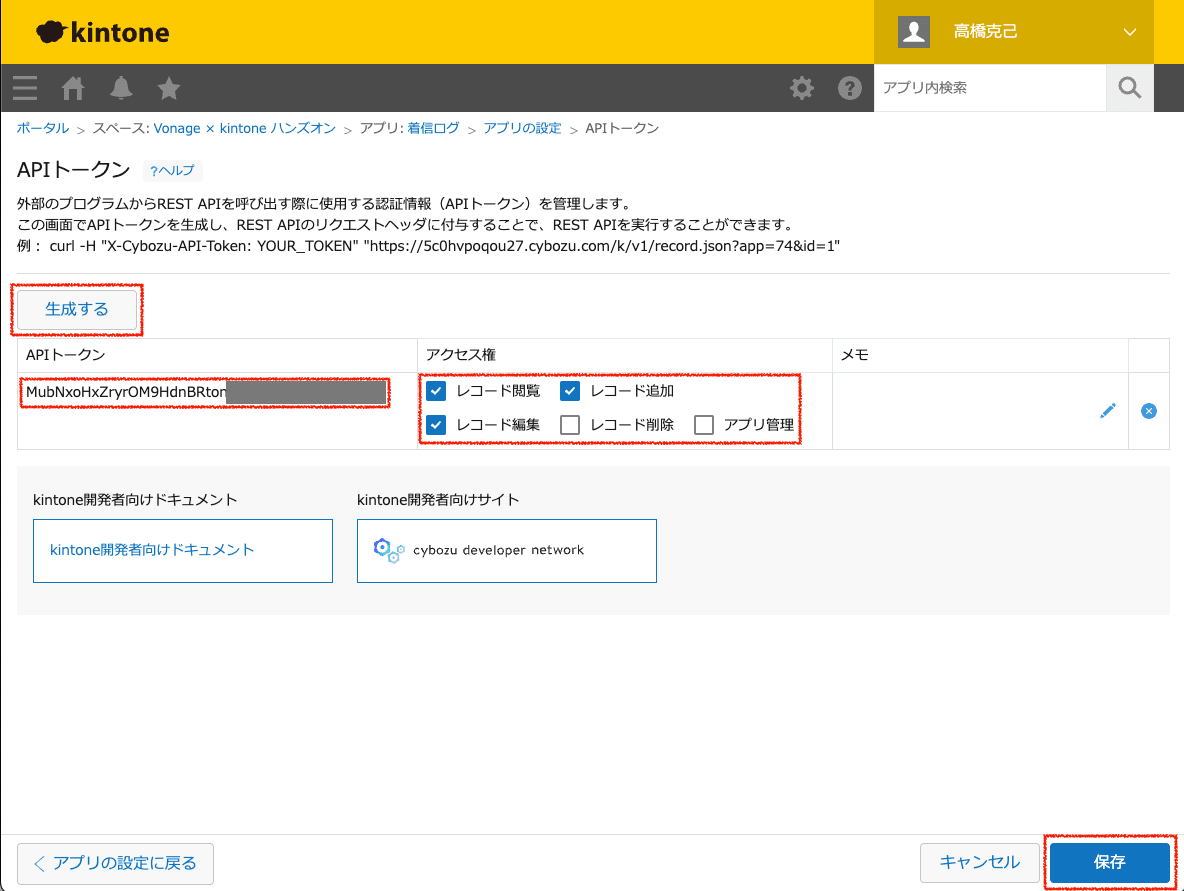The width and height of the screenshot is (1184, 891).
Task: Uncheck レコード編集 checkbox
Action: point(436,425)
